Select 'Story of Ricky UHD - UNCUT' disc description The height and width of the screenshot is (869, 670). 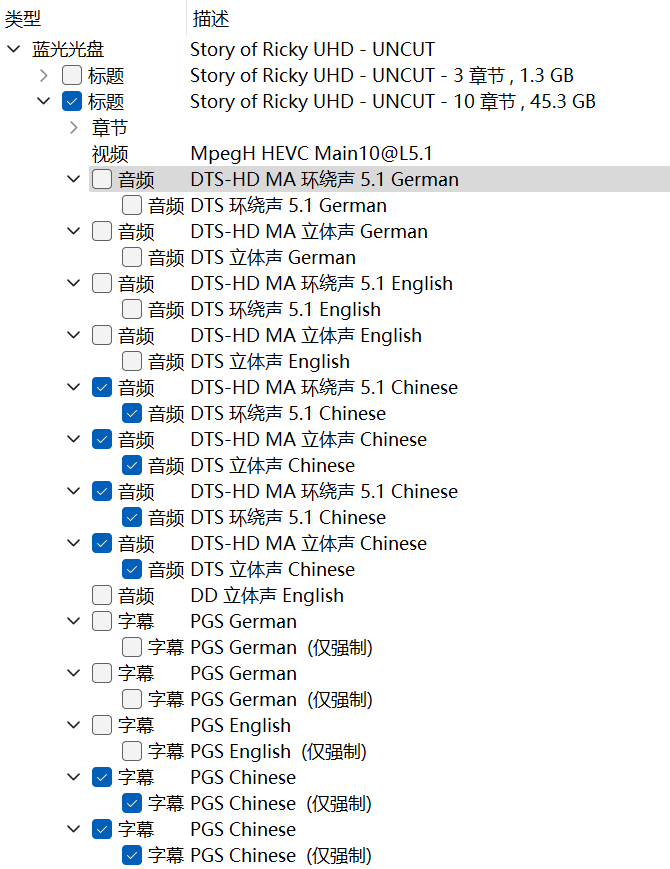[x=313, y=49]
